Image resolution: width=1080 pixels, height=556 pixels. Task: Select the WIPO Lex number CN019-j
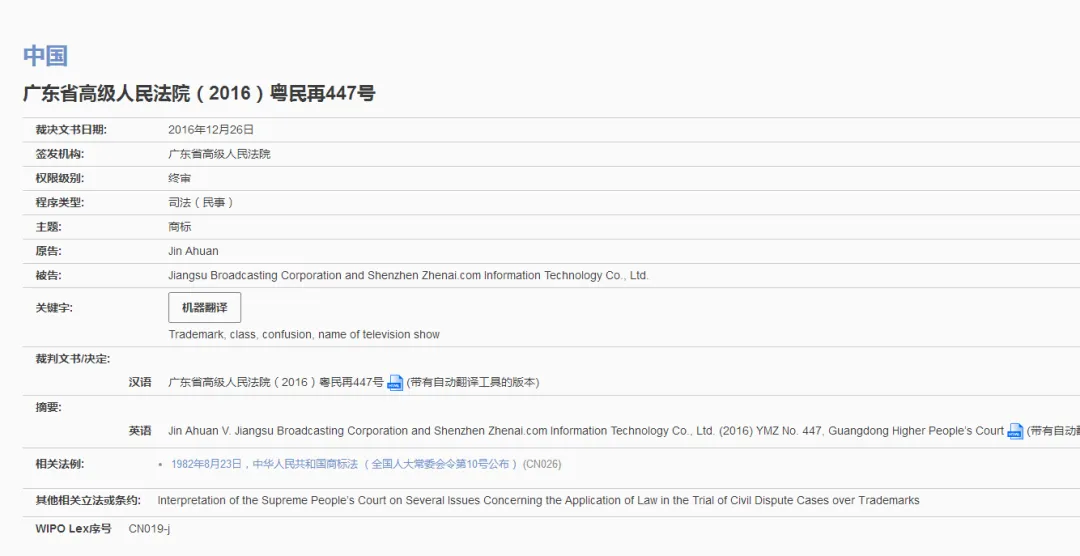(x=149, y=528)
